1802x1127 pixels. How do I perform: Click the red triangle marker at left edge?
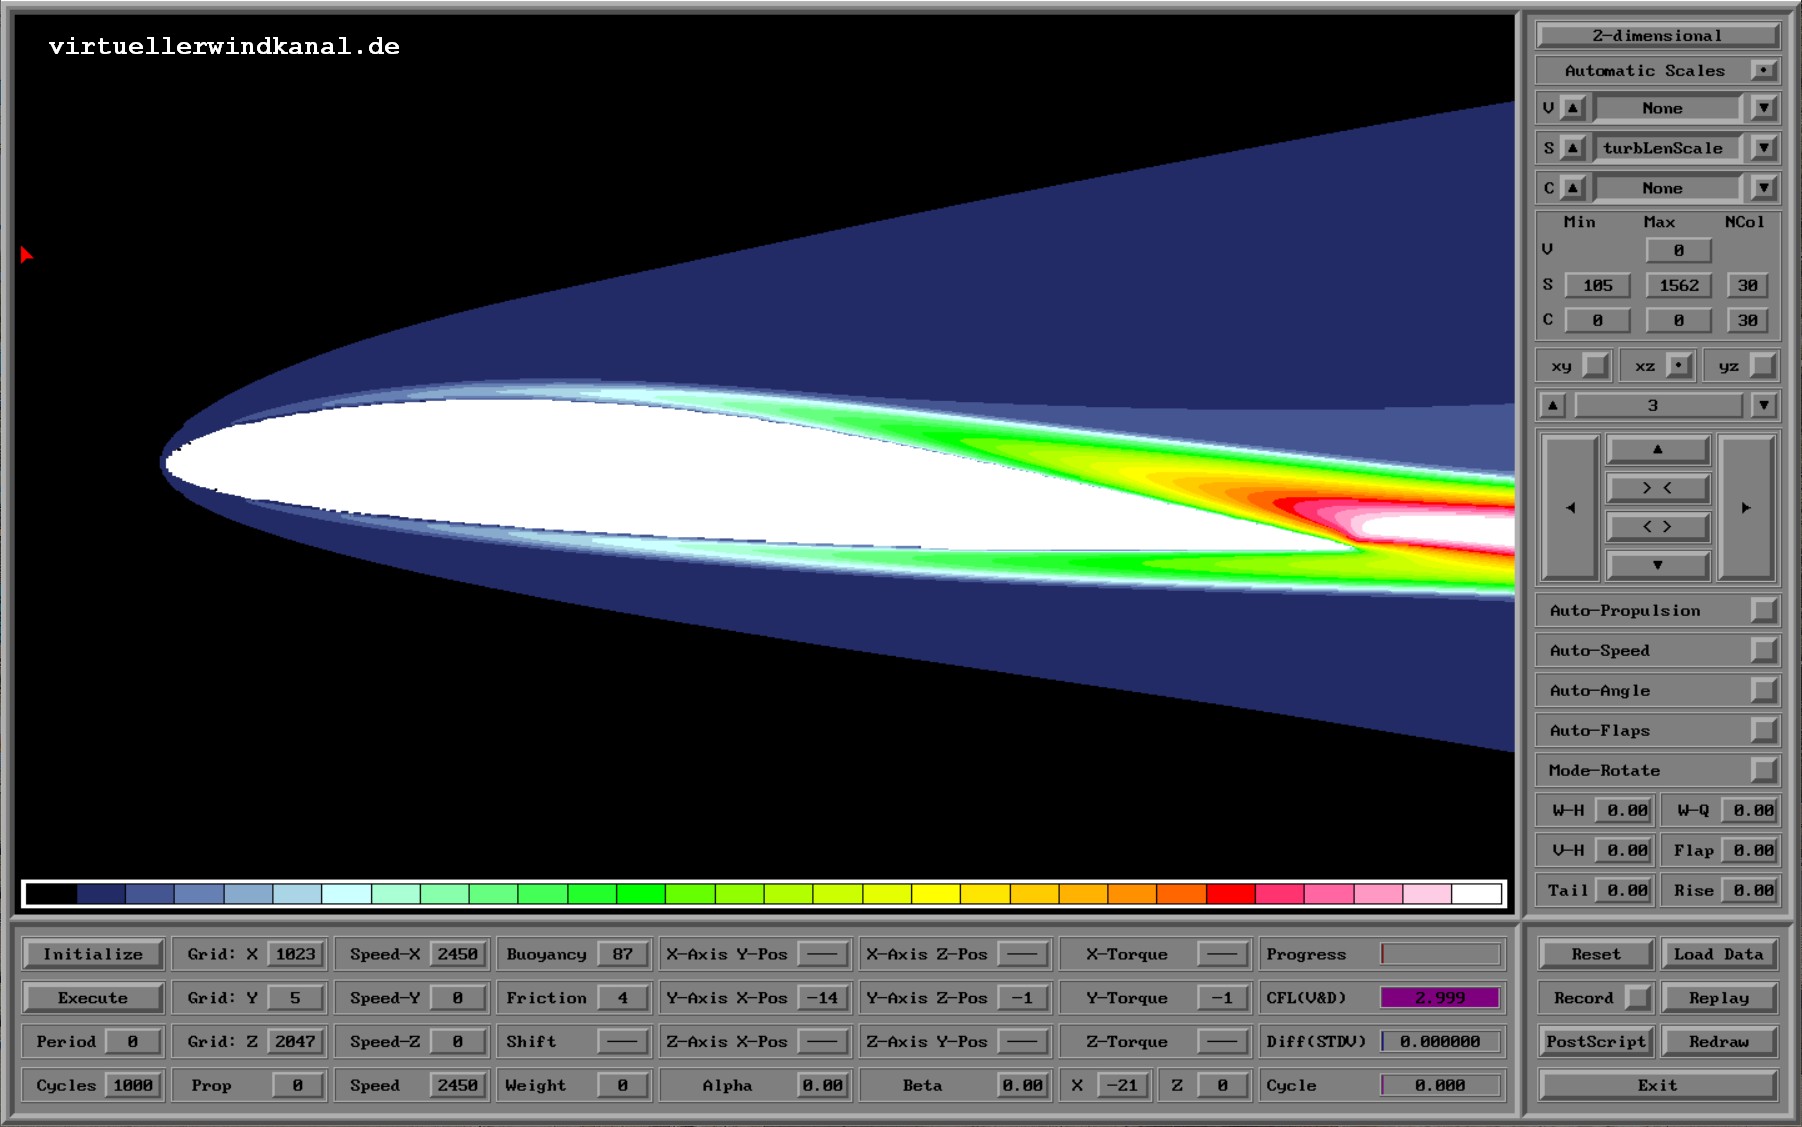26,255
